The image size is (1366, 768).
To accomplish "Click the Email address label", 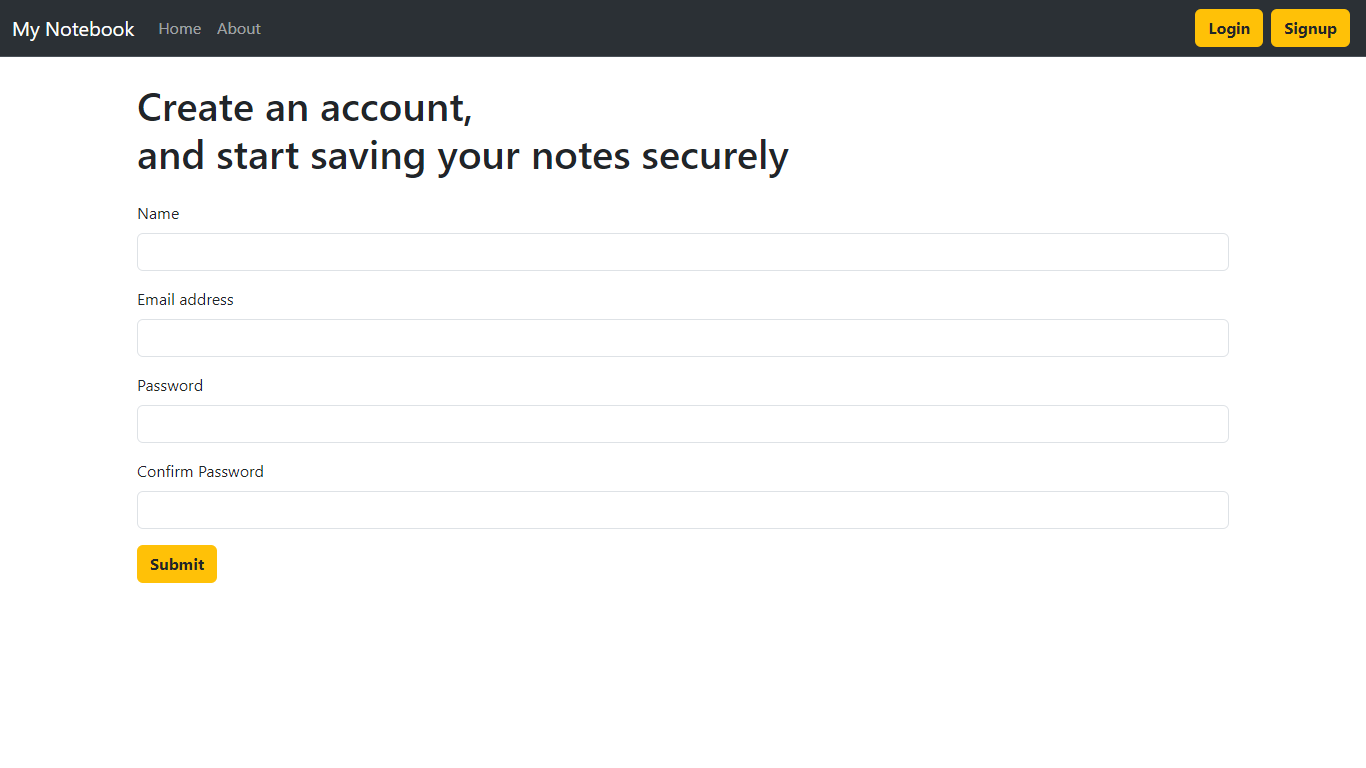I will point(185,300).
